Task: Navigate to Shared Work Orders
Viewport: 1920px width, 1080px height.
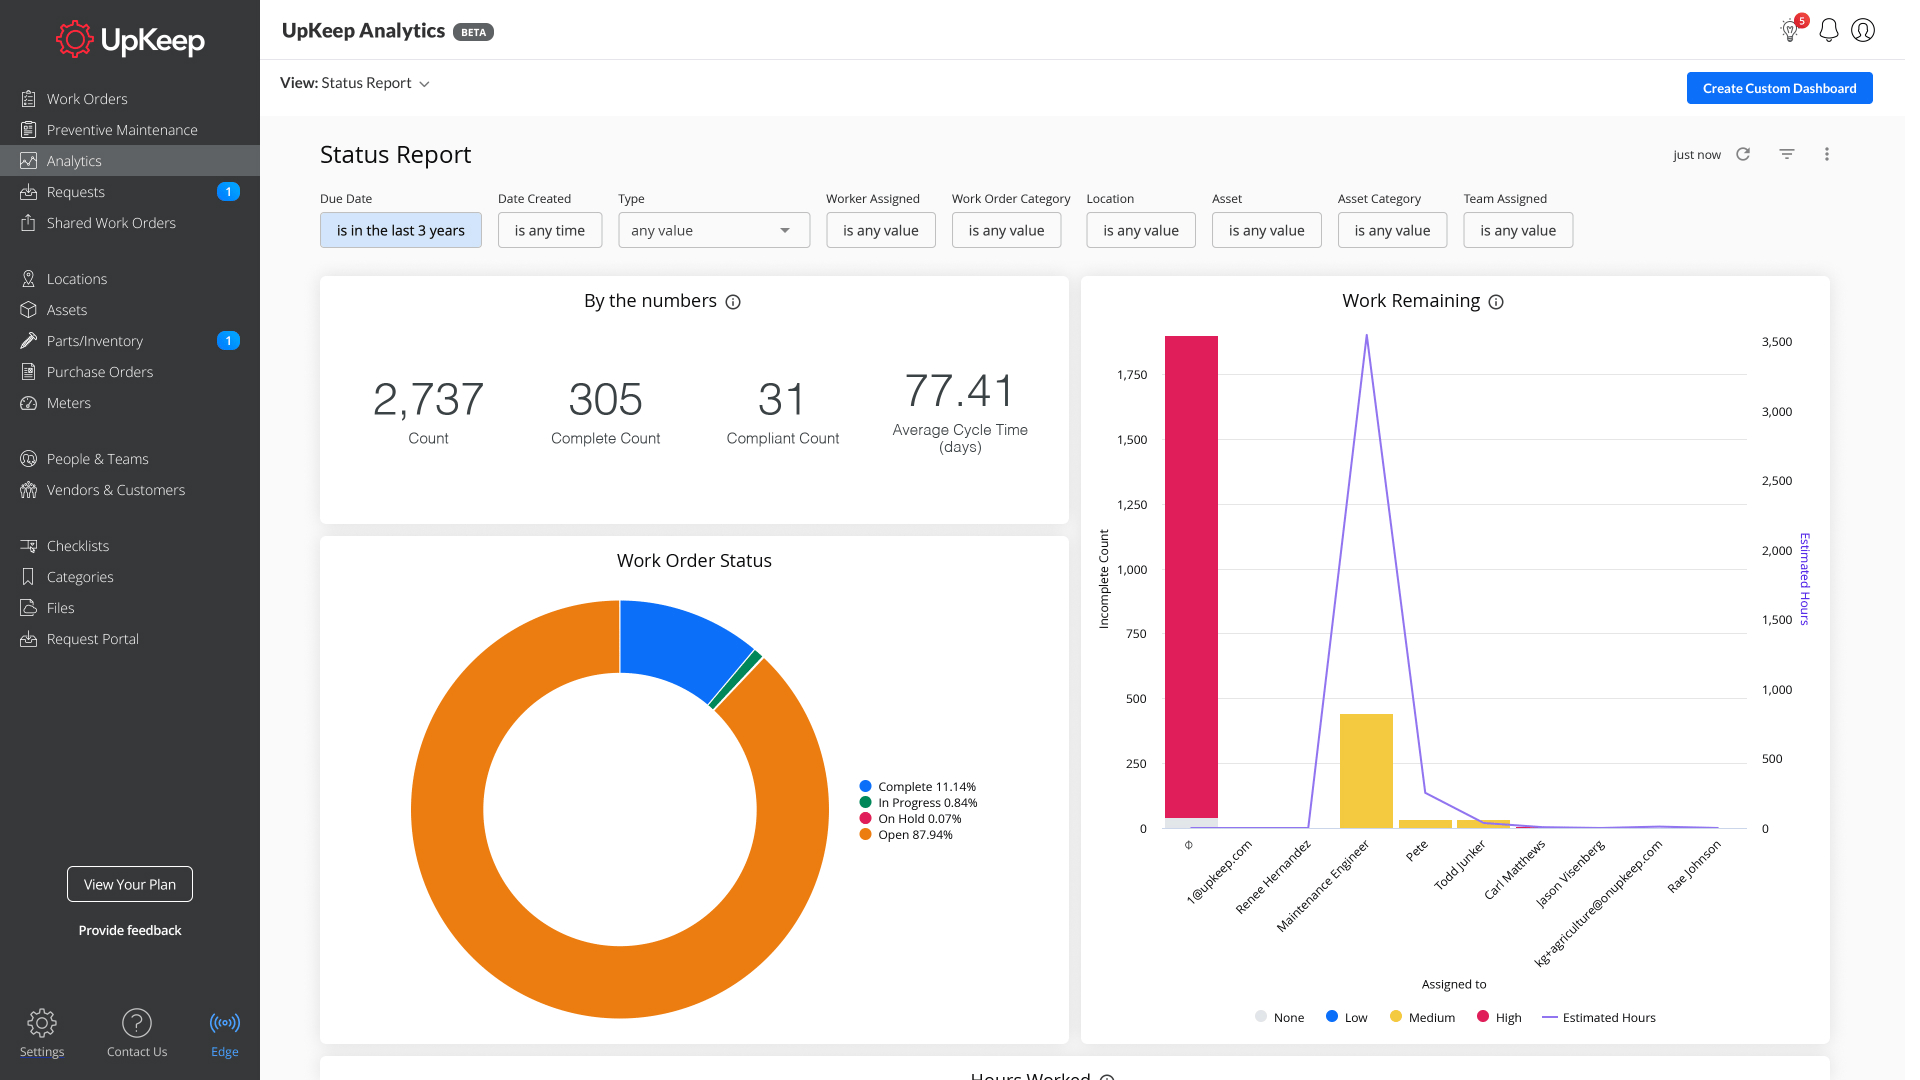Action: [111, 222]
